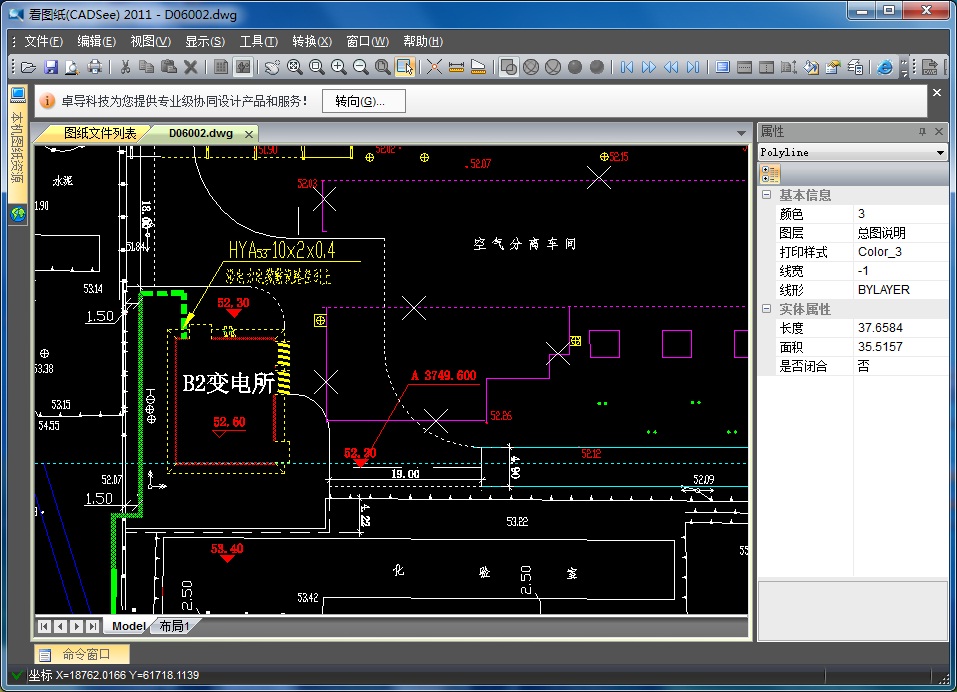Select the highlighted window-select cursor tool
Viewport: 957px width, 692px height.
pyautogui.click(x=405, y=67)
